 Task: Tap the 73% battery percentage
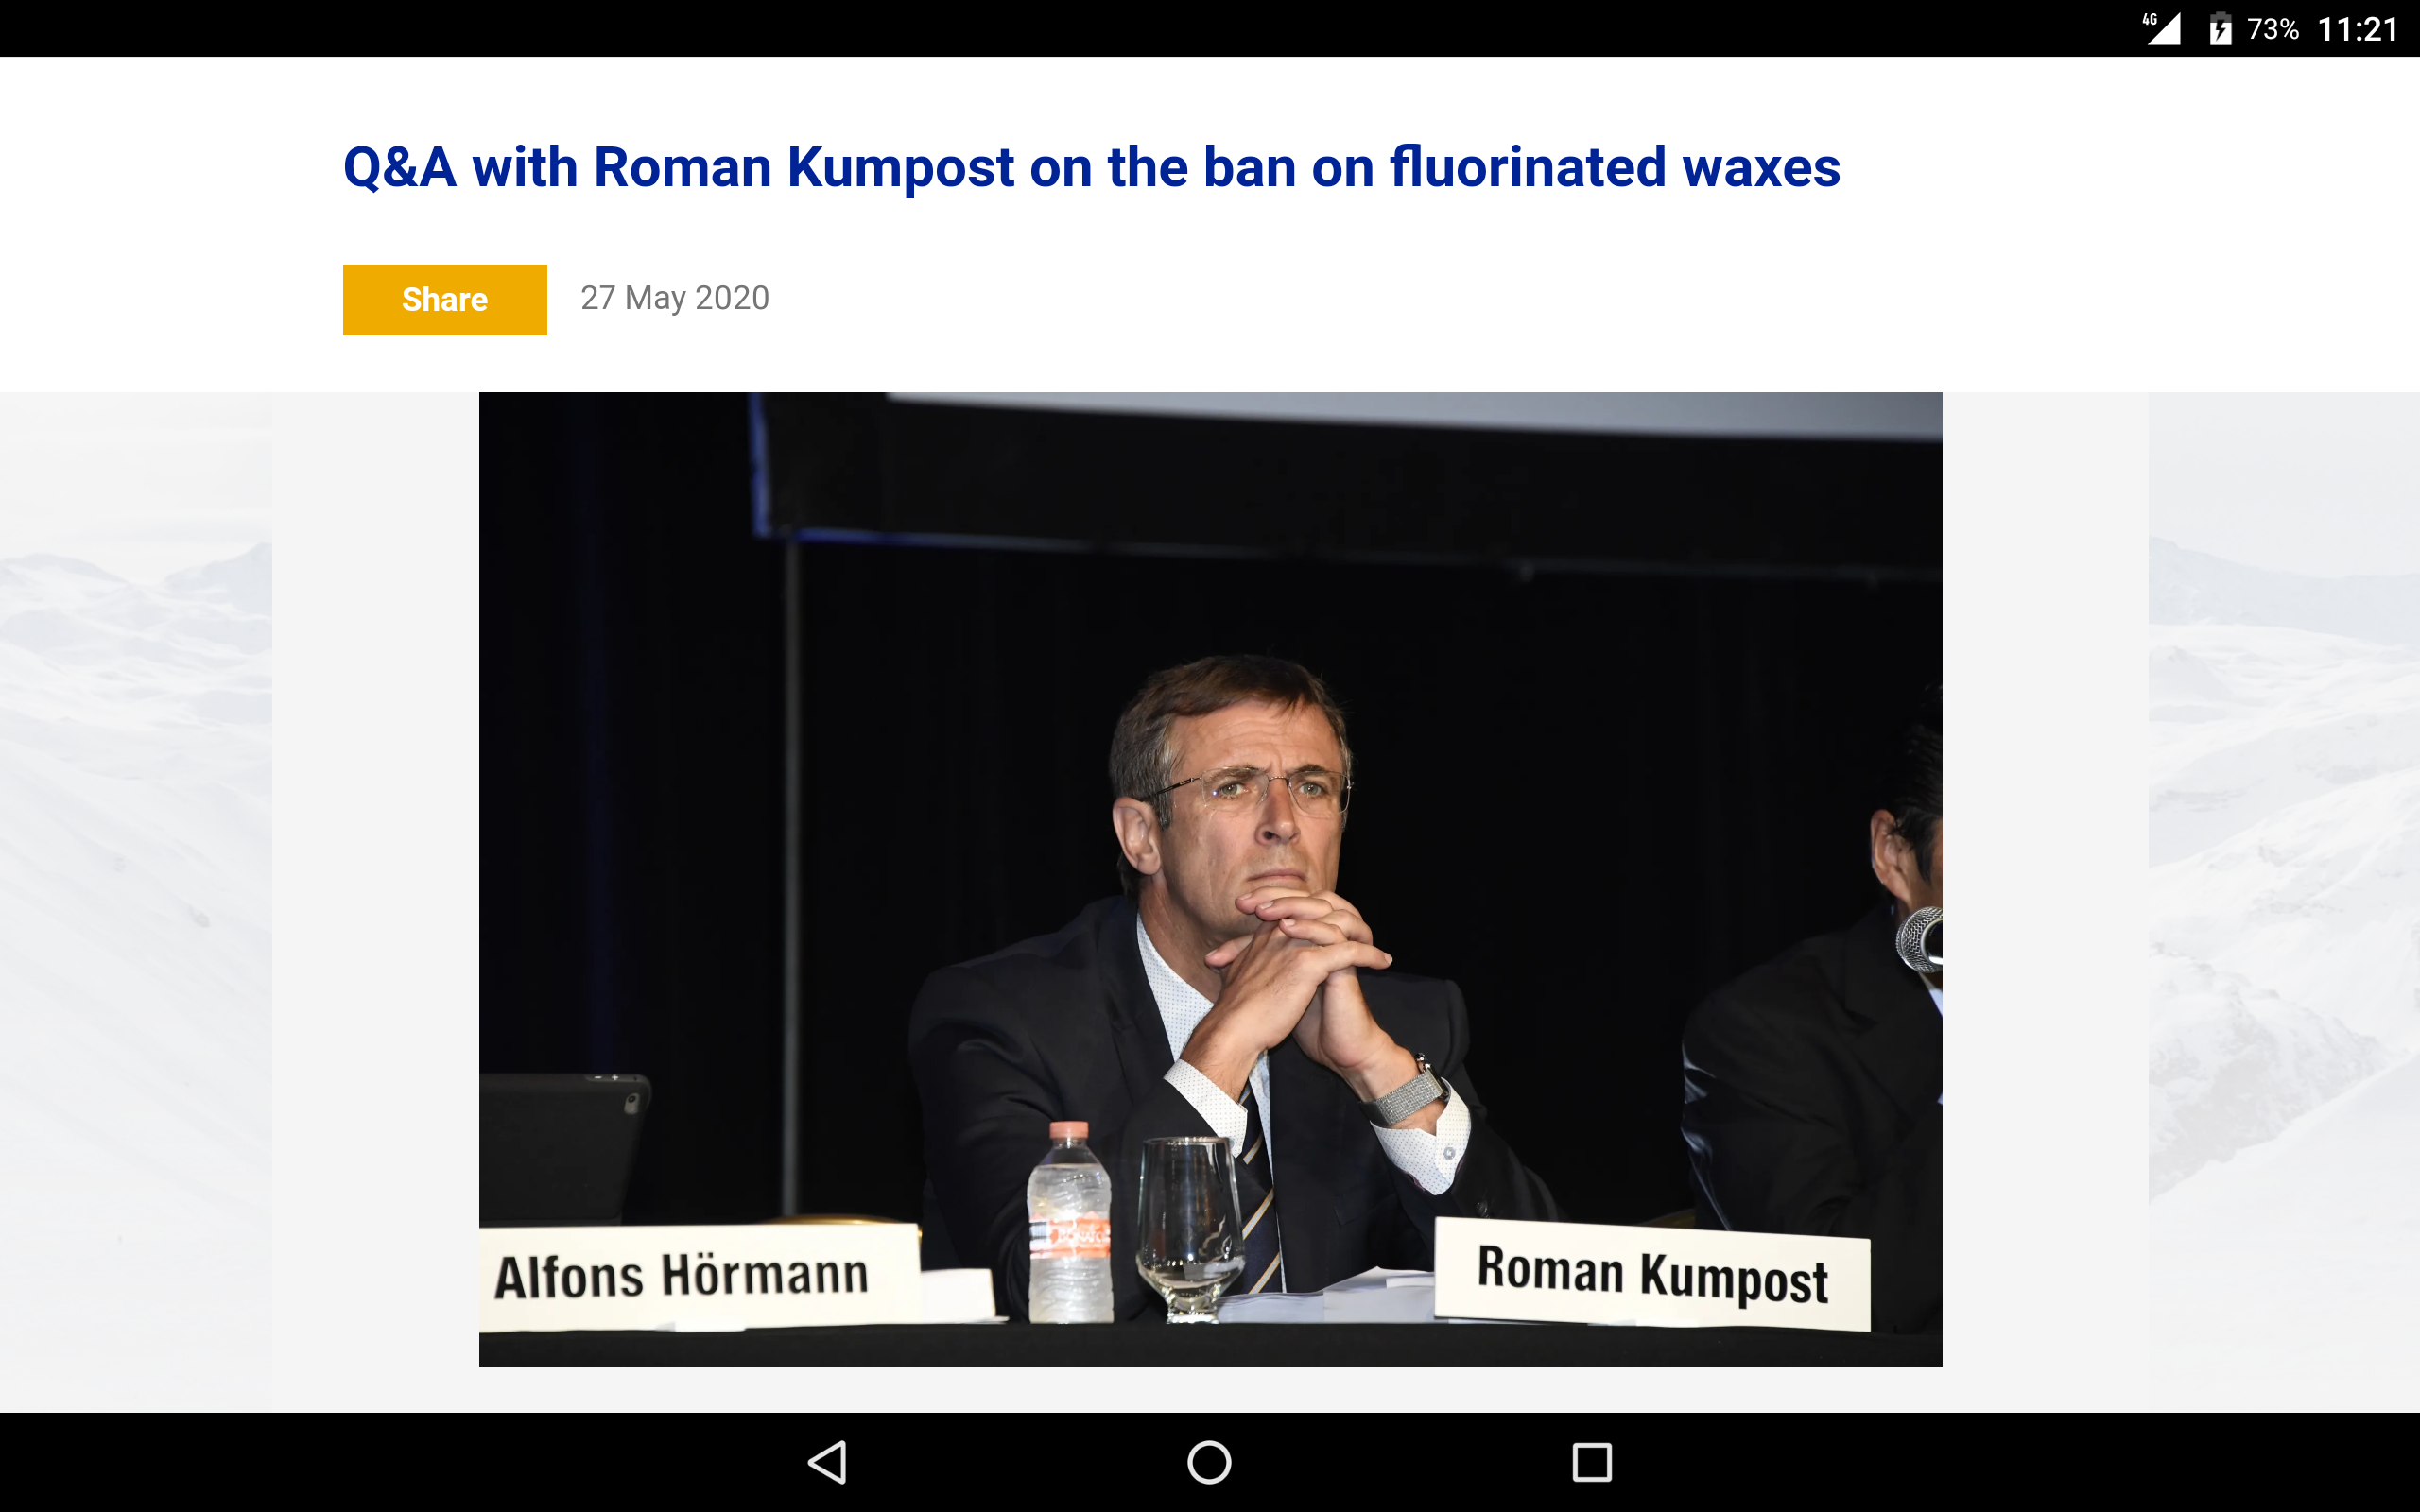click(2272, 29)
